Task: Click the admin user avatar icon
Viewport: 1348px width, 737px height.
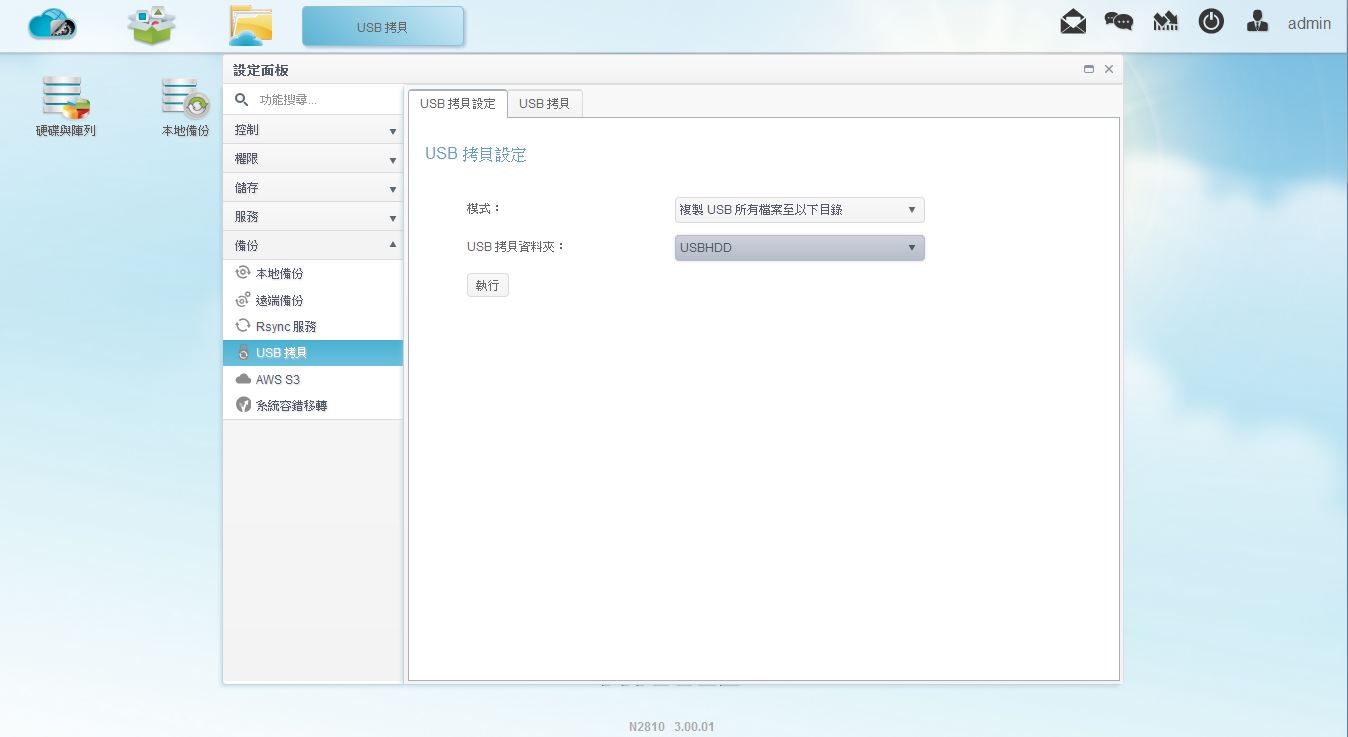Action: [x=1258, y=22]
